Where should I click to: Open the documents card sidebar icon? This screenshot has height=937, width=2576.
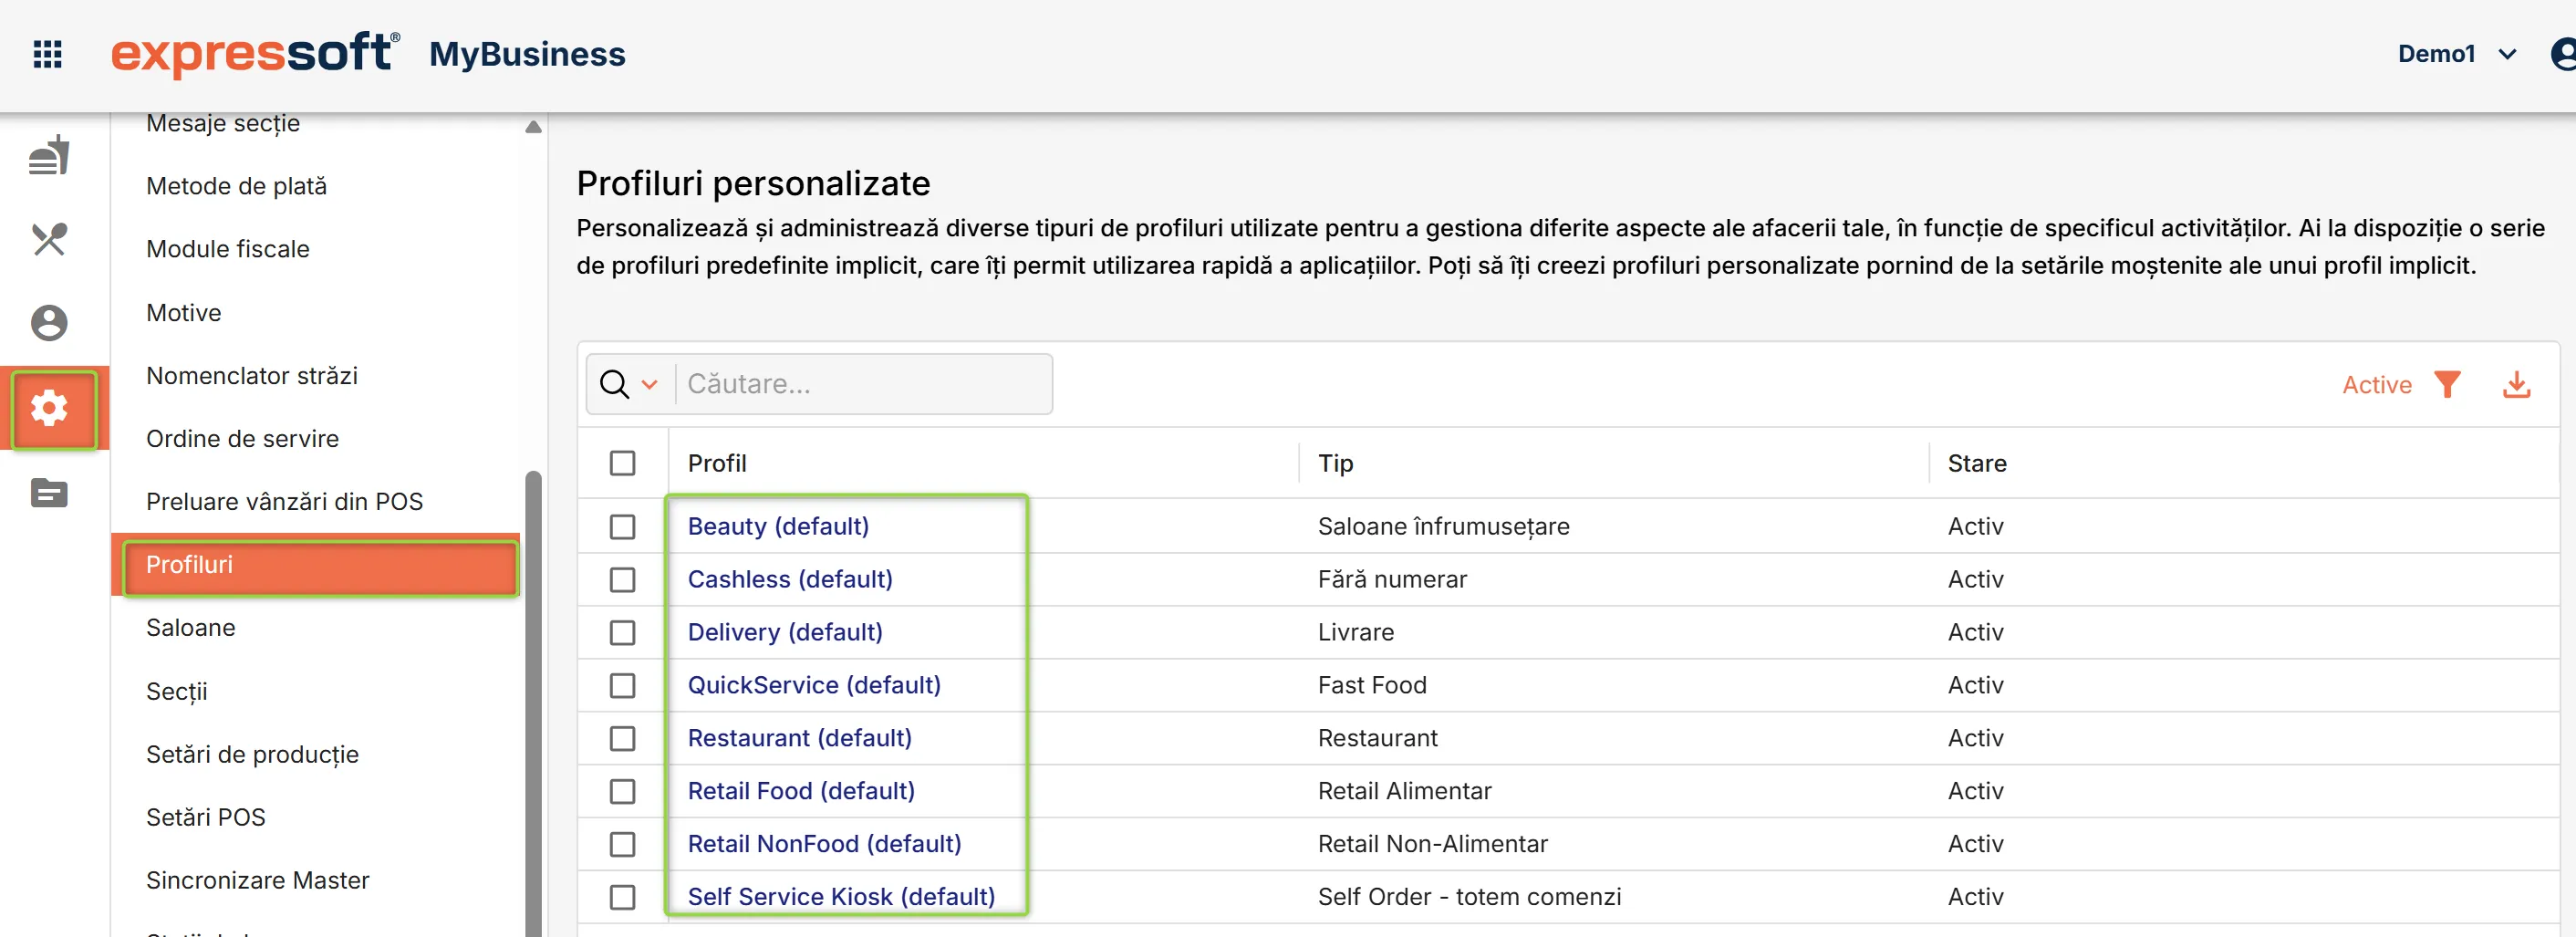coord(49,493)
